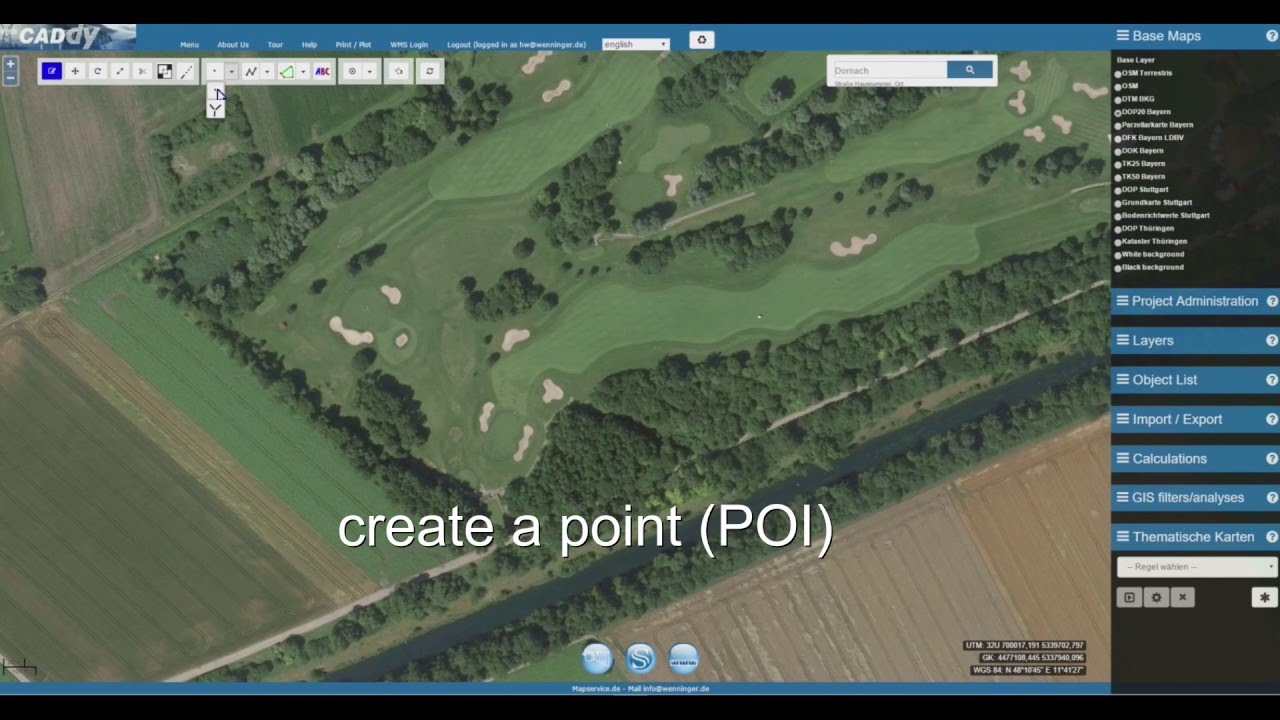Select the Kataster Thüringen base layer
This screenshot has width=1280, height=720.
click(1118, 242)
